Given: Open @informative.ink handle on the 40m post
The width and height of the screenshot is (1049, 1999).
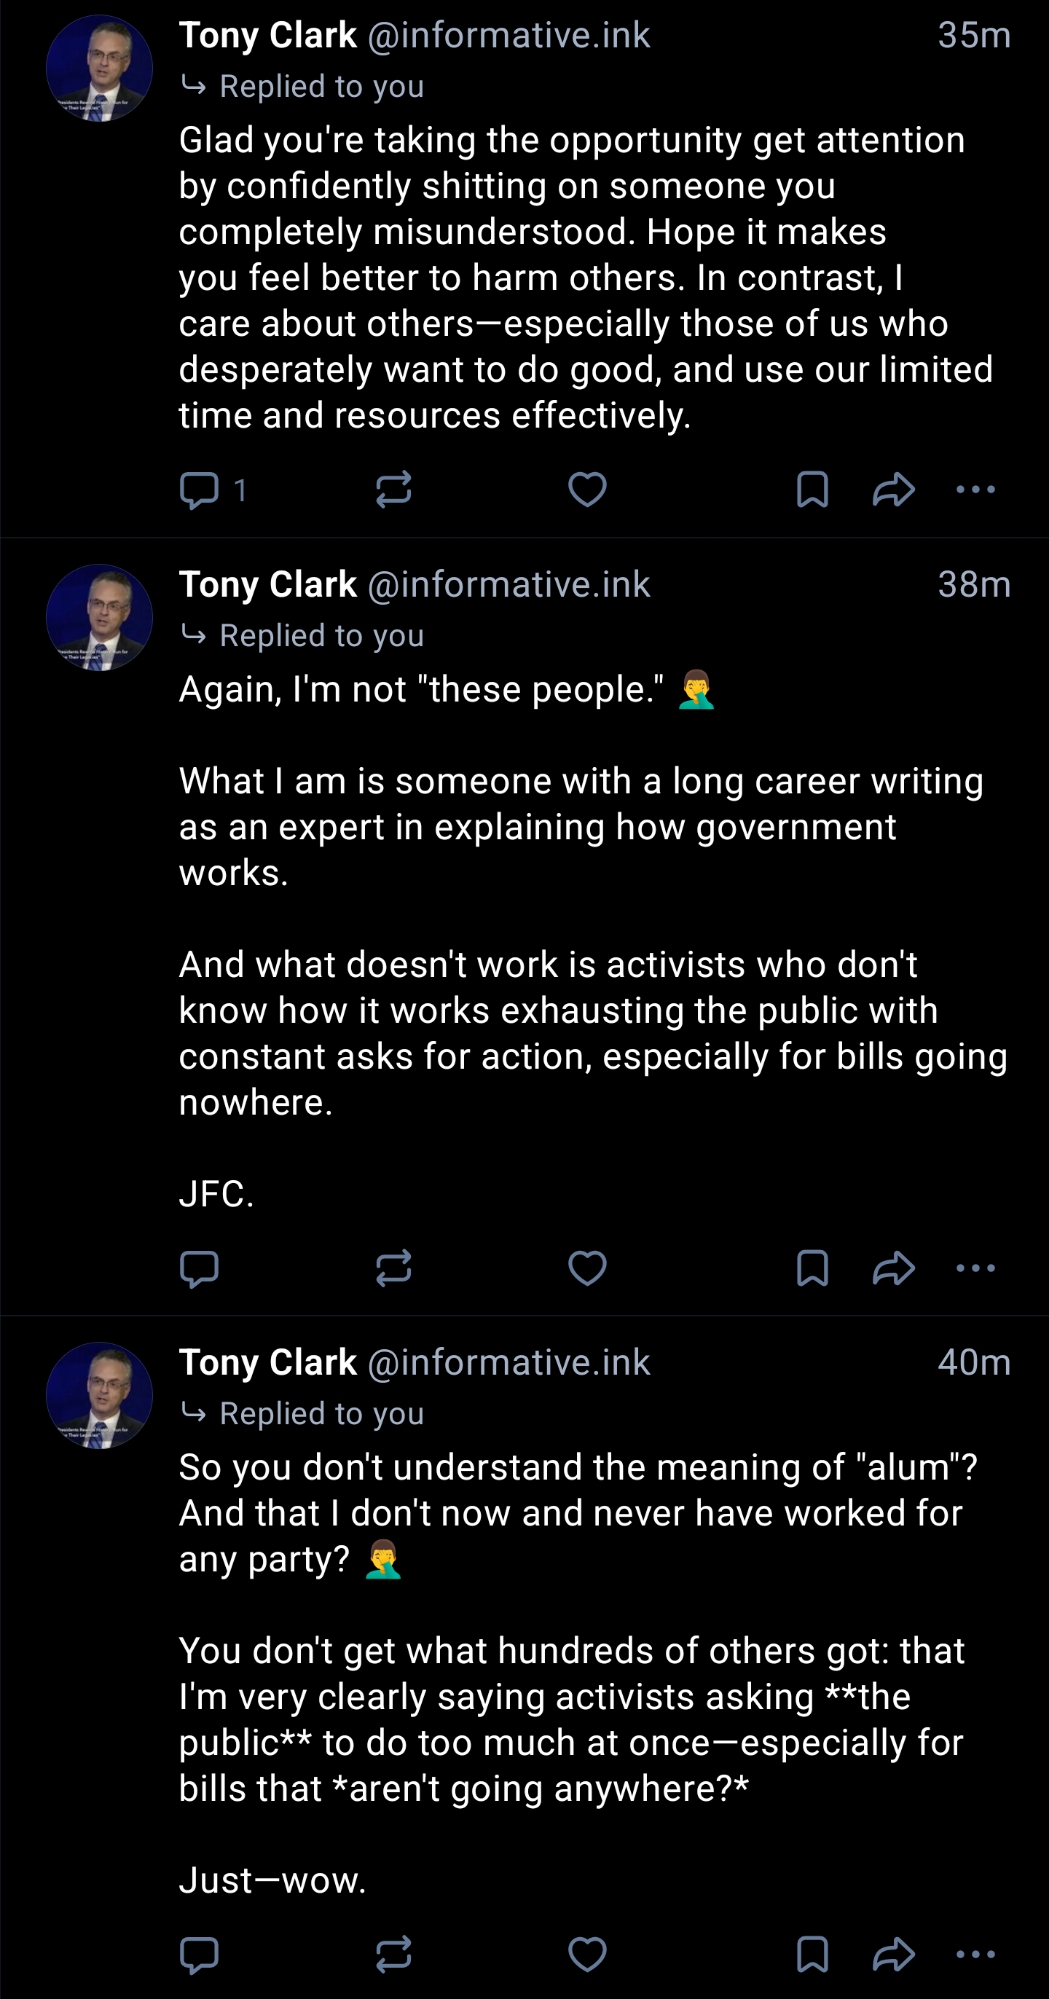Looking at the screenshot, I should [509, 1362].
